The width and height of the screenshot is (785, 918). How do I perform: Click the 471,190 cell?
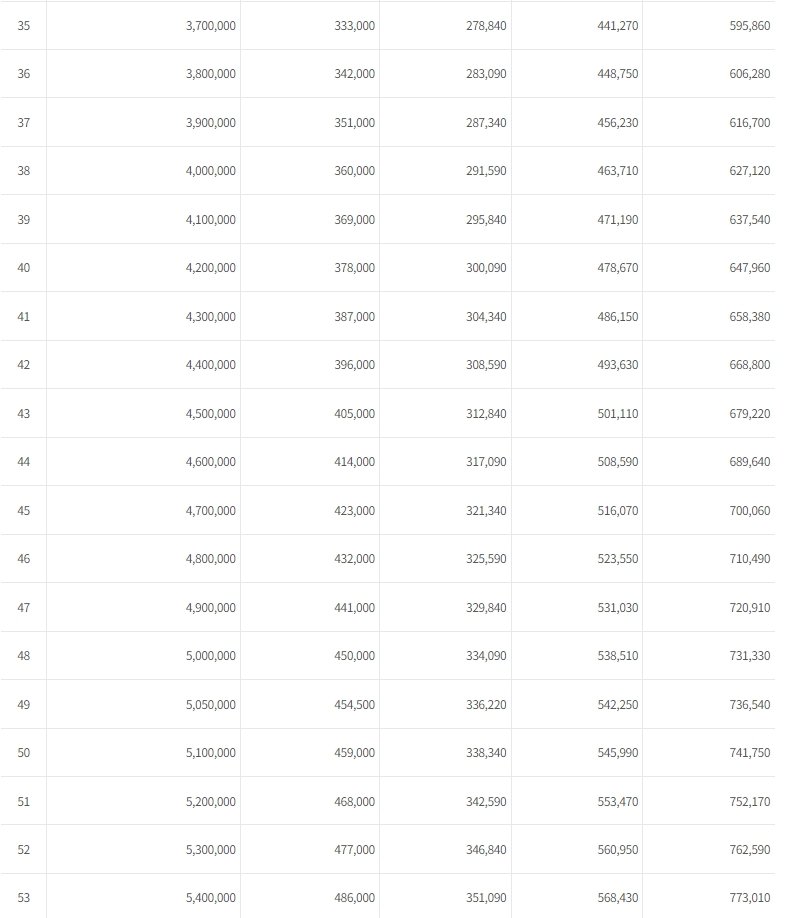(618, 219)
